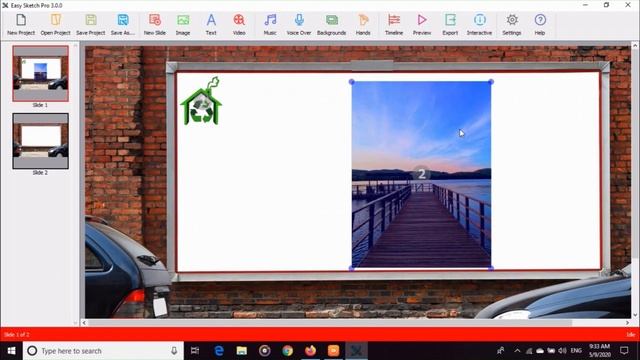
Task: Open the volume control in system tray
Action: [562, 351]
